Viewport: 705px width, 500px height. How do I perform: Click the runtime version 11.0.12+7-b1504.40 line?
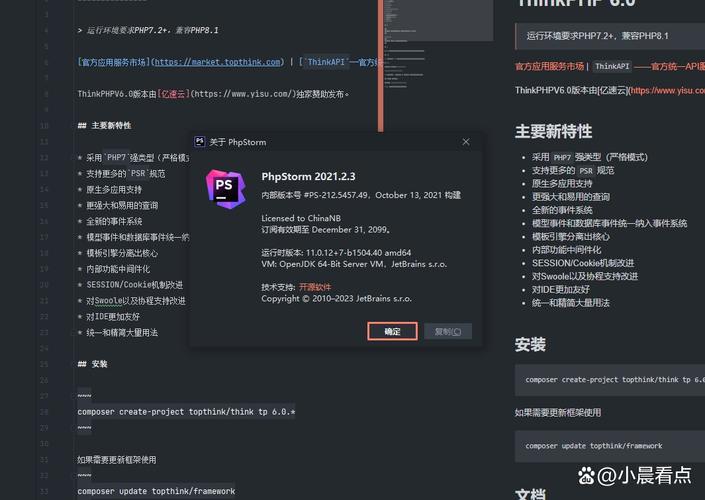336,253
